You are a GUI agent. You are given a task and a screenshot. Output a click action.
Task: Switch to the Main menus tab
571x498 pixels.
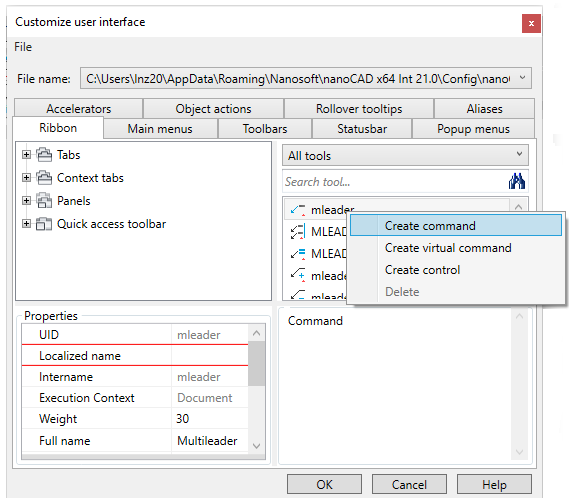(160, 129)
